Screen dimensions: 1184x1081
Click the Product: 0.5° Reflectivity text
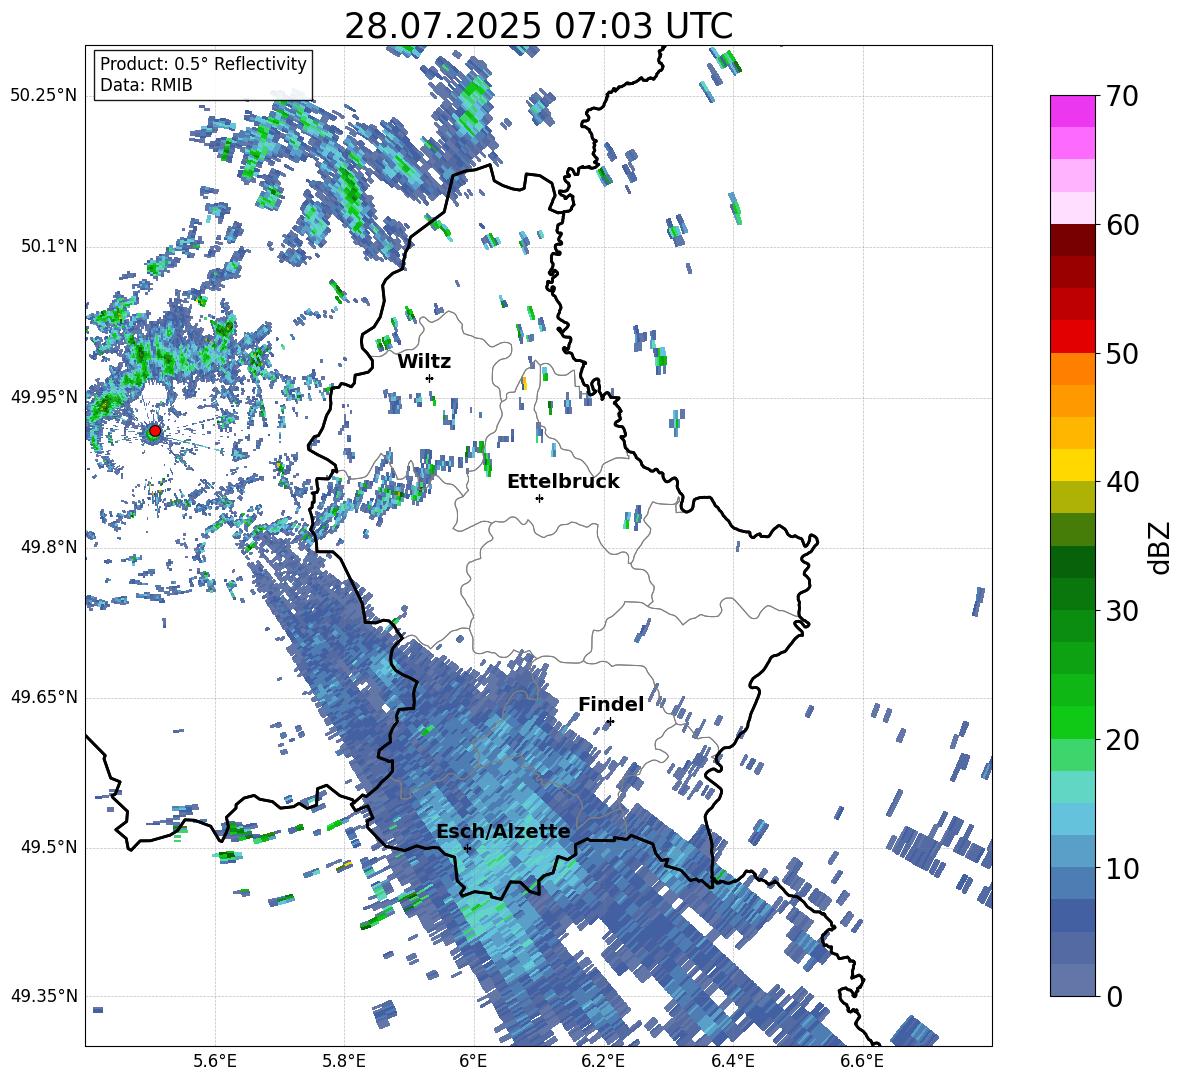203,64
